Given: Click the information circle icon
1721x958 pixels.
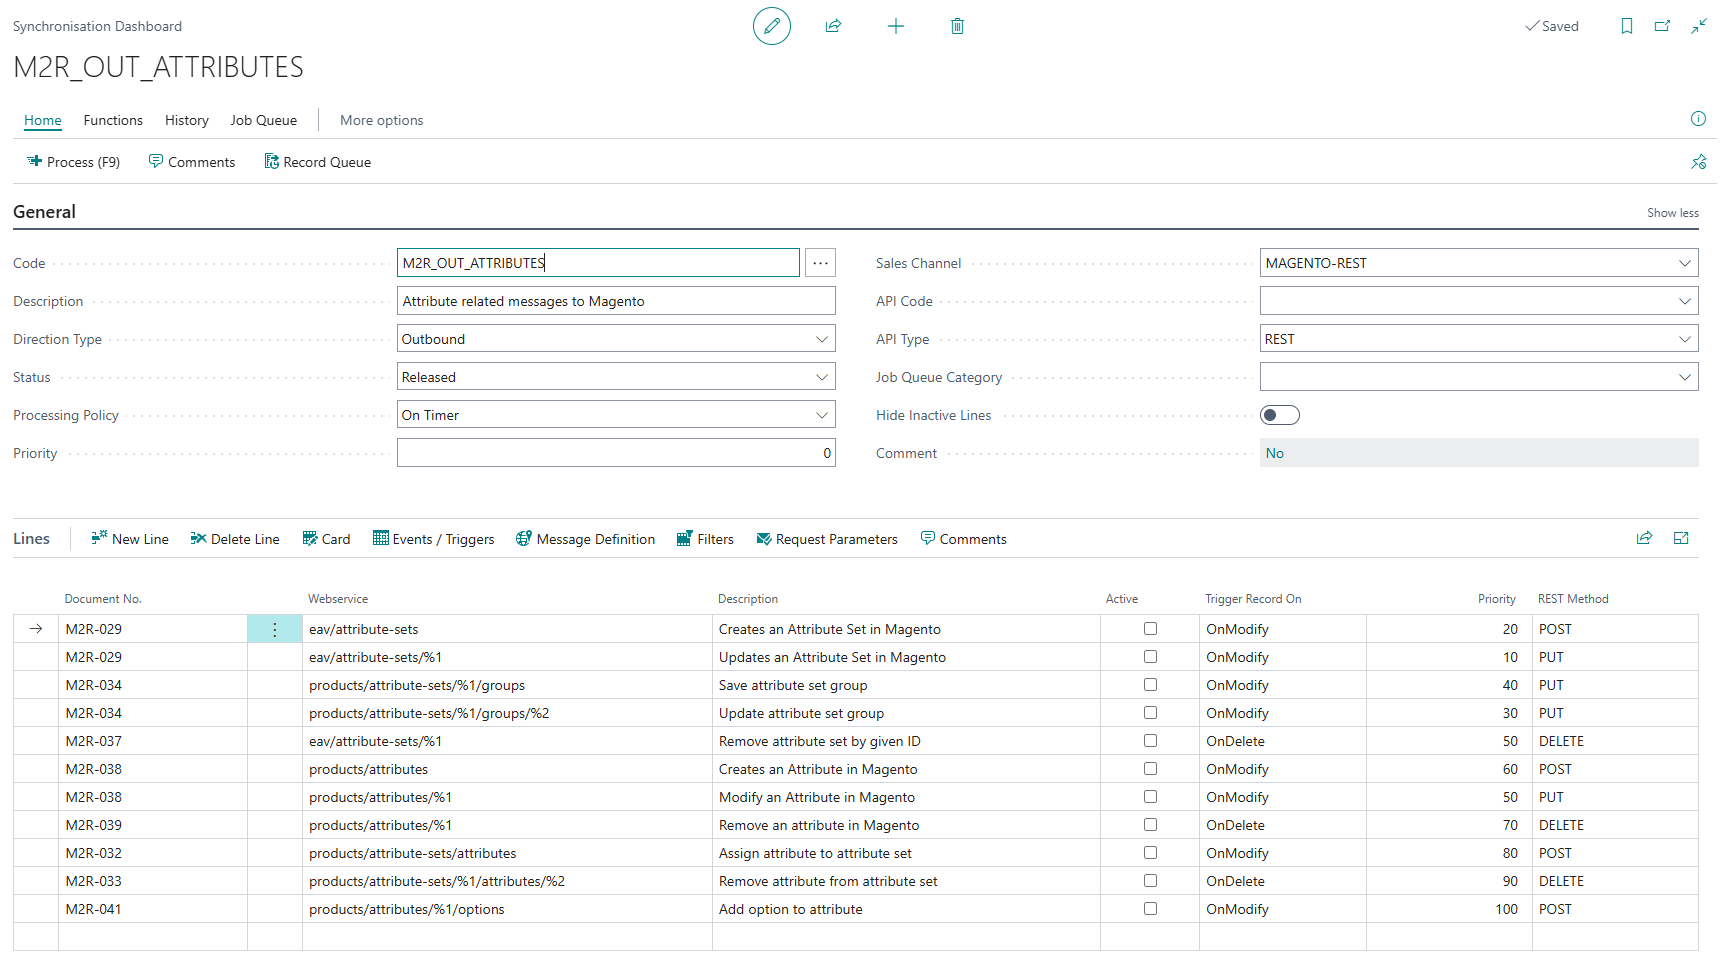Looking at the screenshot, I should click(1698, 119).
